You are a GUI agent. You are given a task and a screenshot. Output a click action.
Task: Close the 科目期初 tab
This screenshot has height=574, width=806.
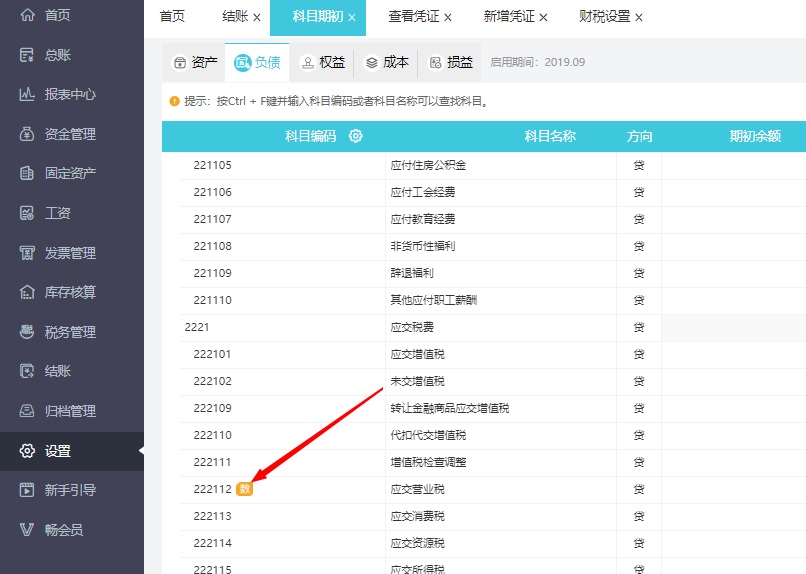352,17
